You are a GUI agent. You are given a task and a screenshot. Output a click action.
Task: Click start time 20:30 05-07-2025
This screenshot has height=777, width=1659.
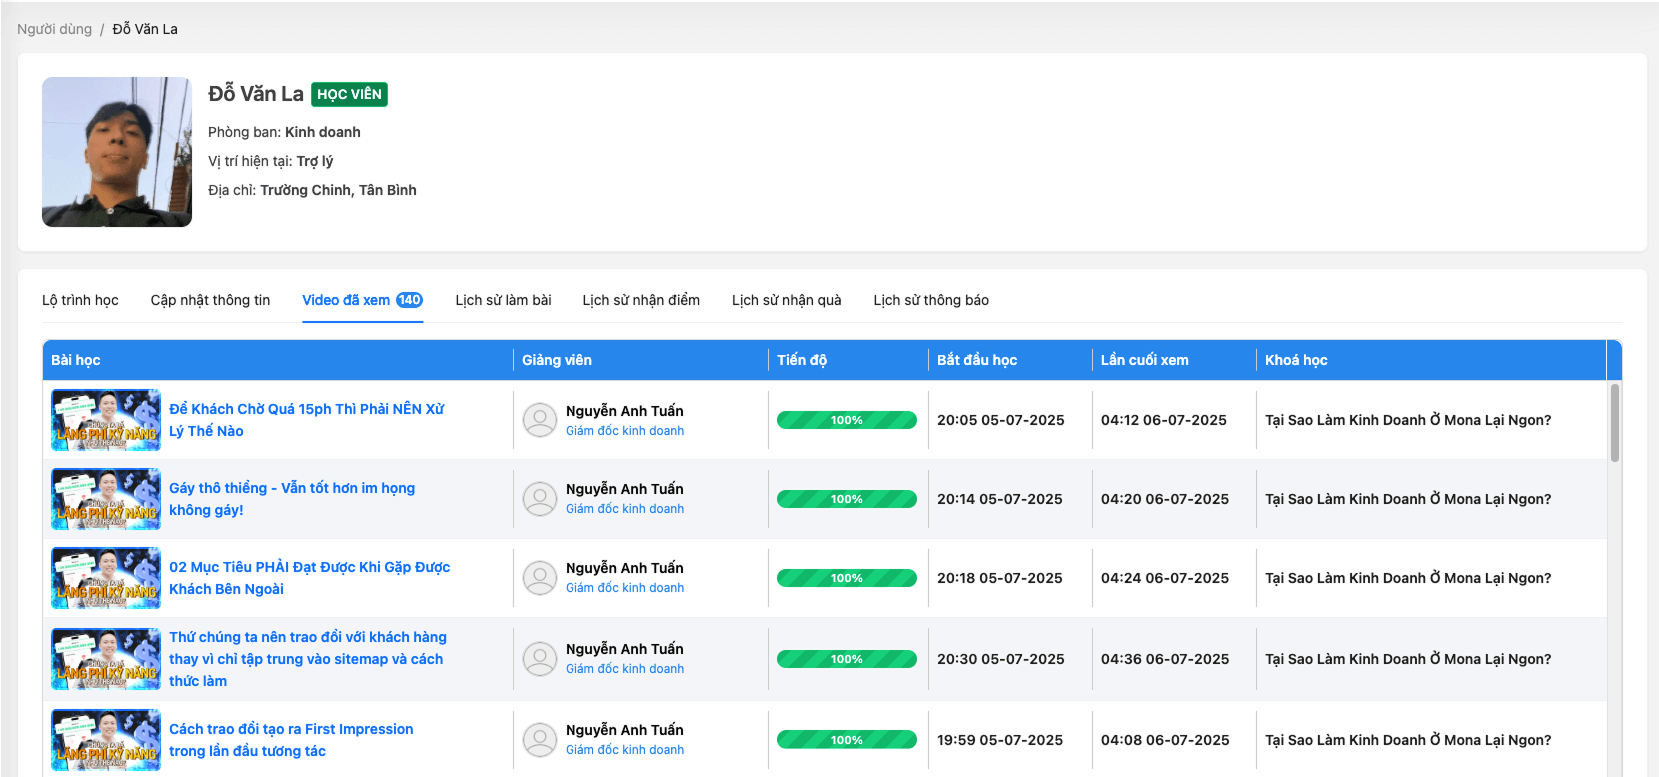coord(1001,659)
